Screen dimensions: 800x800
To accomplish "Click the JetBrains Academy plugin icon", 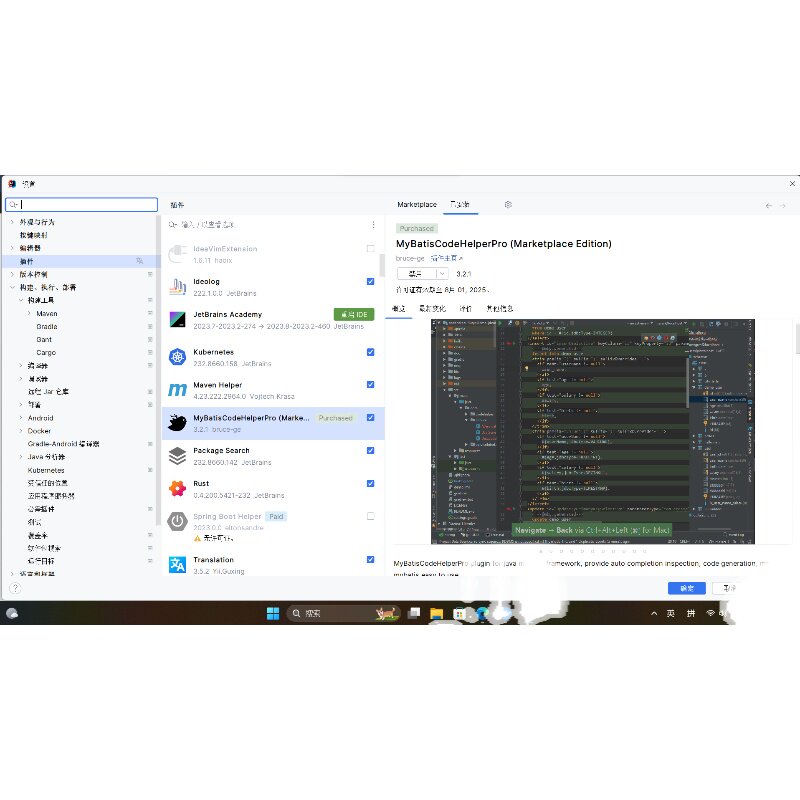I will (177, 320).
